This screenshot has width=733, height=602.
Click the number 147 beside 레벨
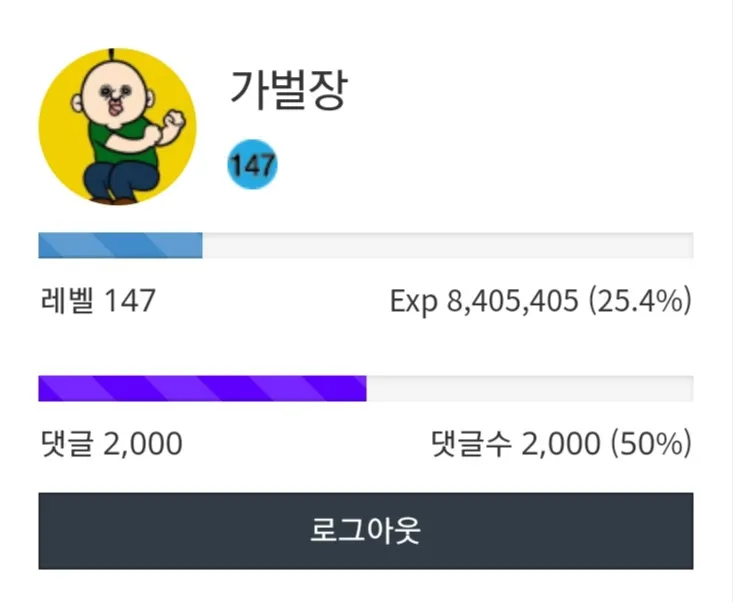click(129, 301)
